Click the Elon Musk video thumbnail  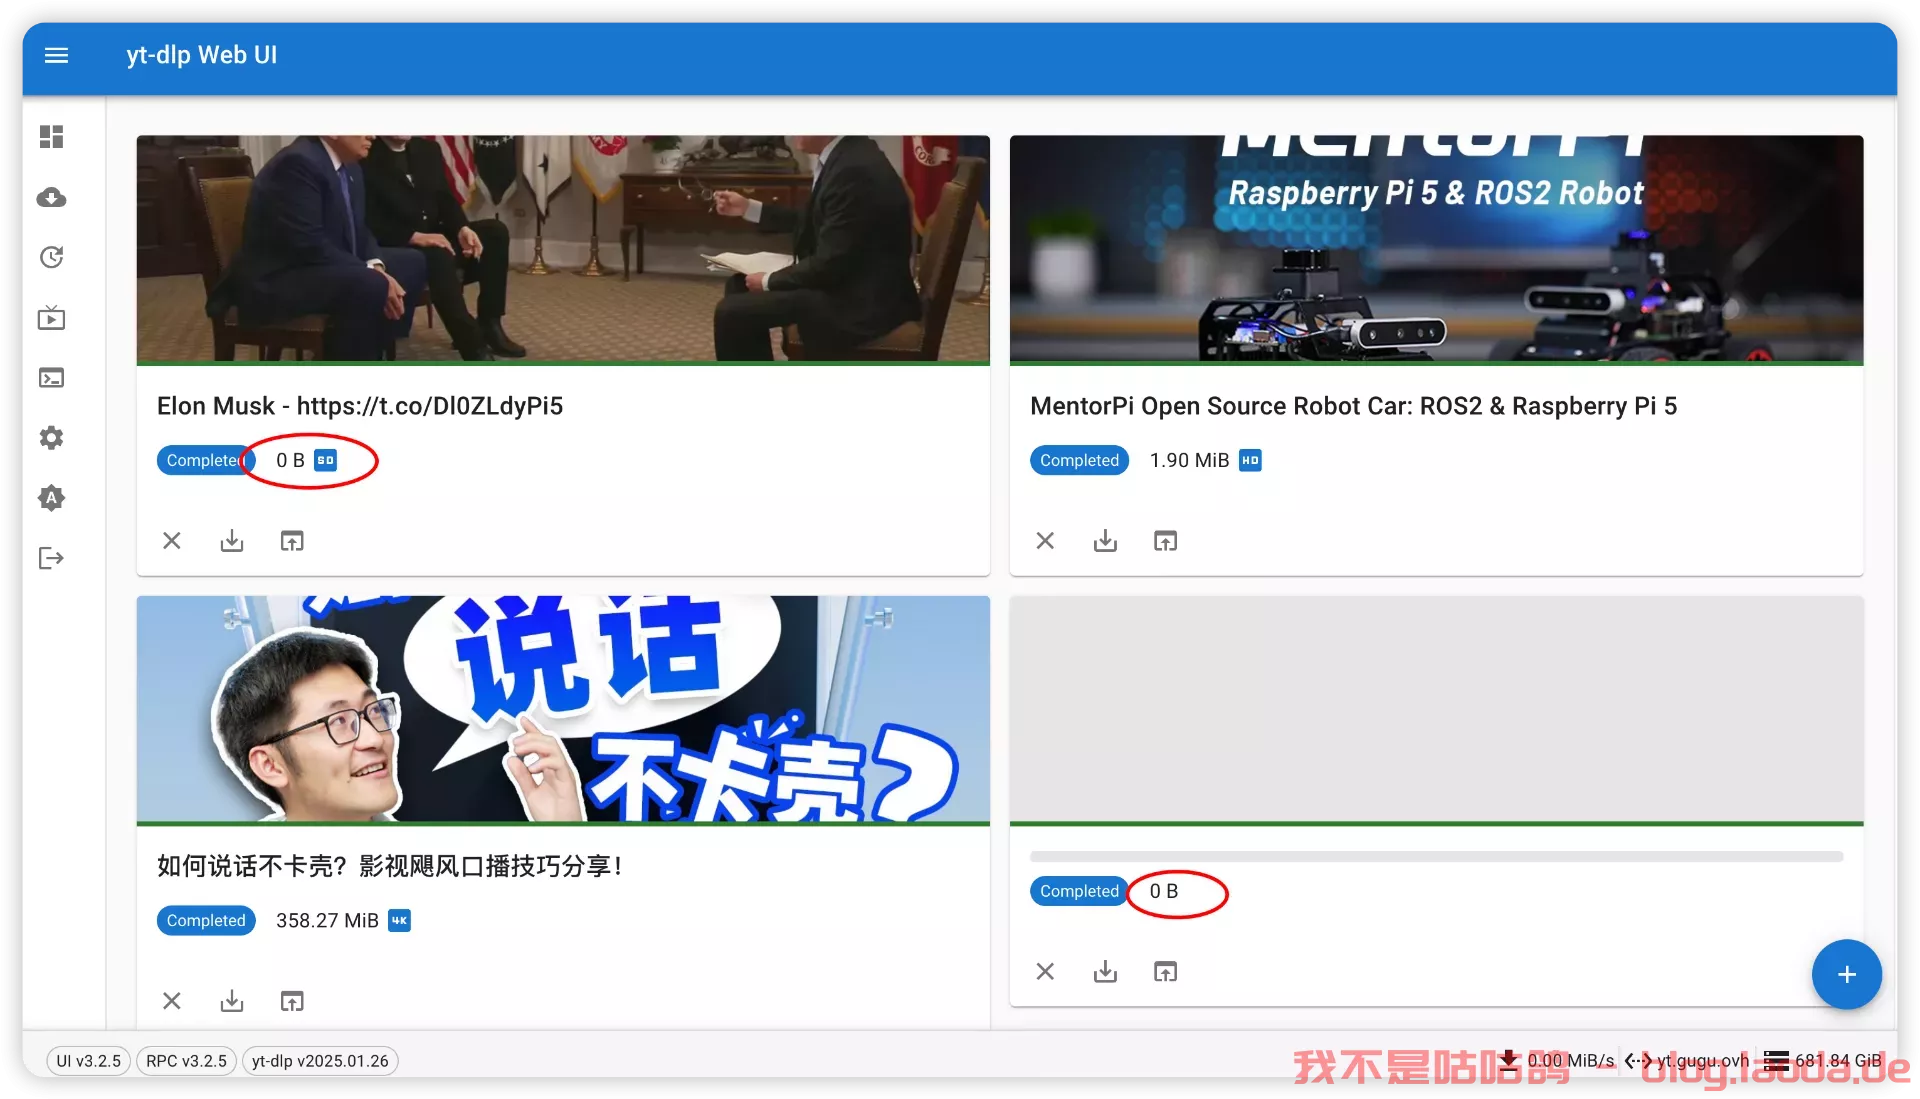point(563,249)
